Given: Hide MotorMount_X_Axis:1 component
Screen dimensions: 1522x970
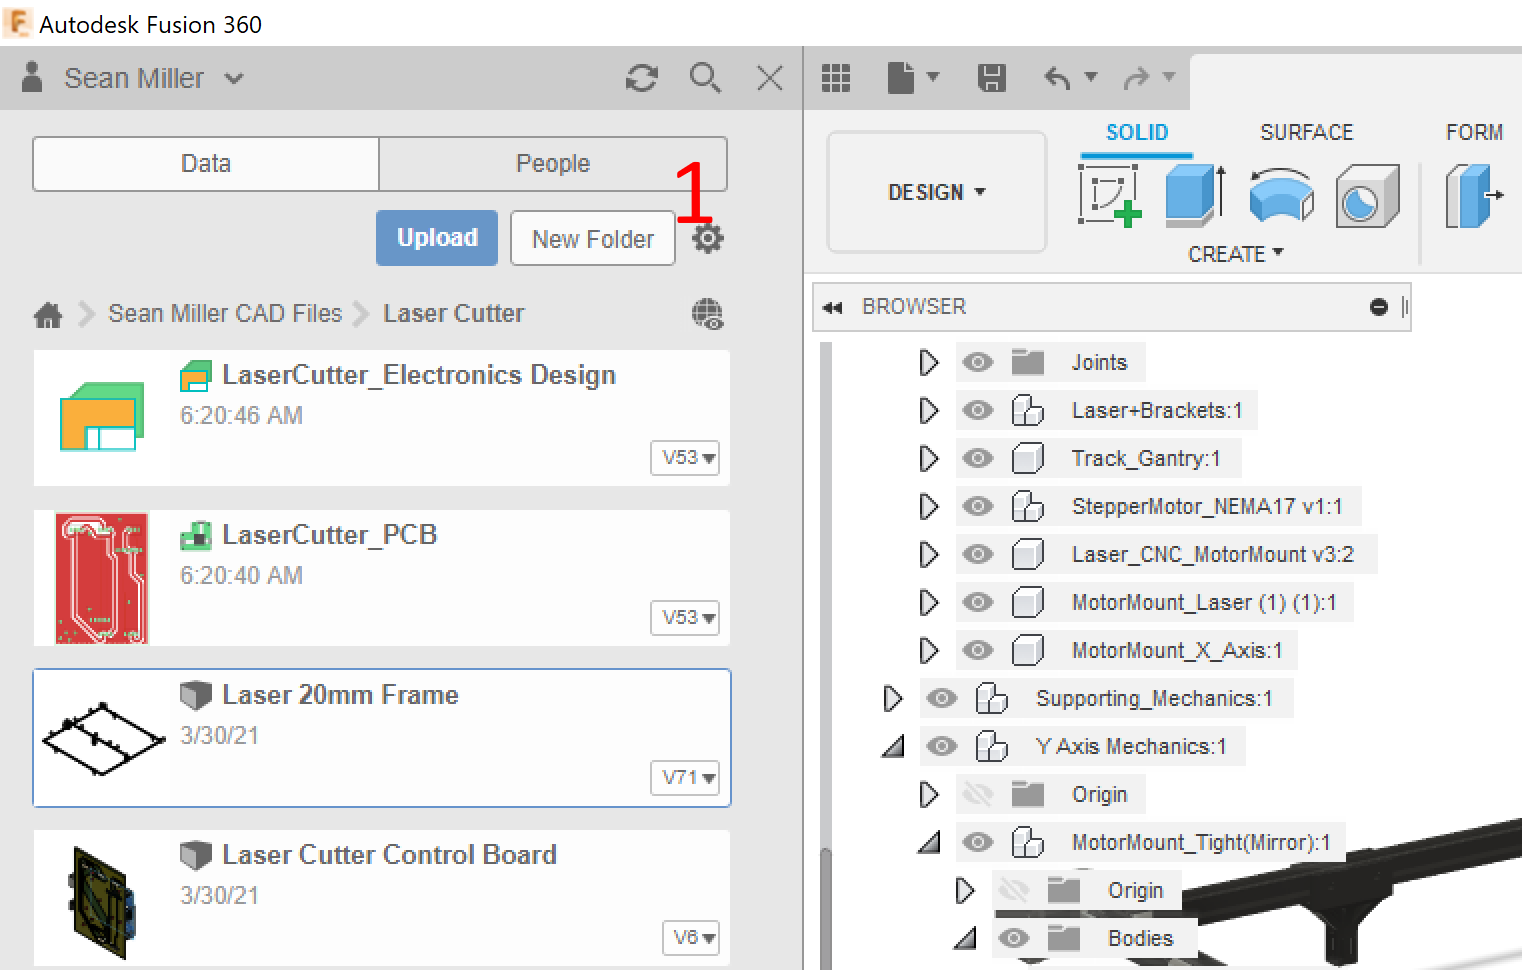Looking at the screenshot, I should [978, 650].
